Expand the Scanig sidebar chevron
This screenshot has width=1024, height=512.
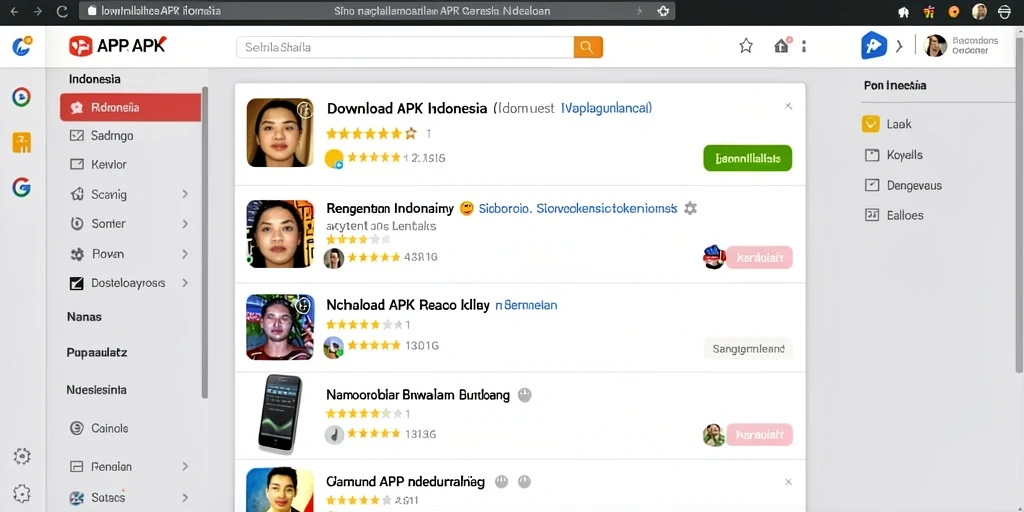(185, 194)
